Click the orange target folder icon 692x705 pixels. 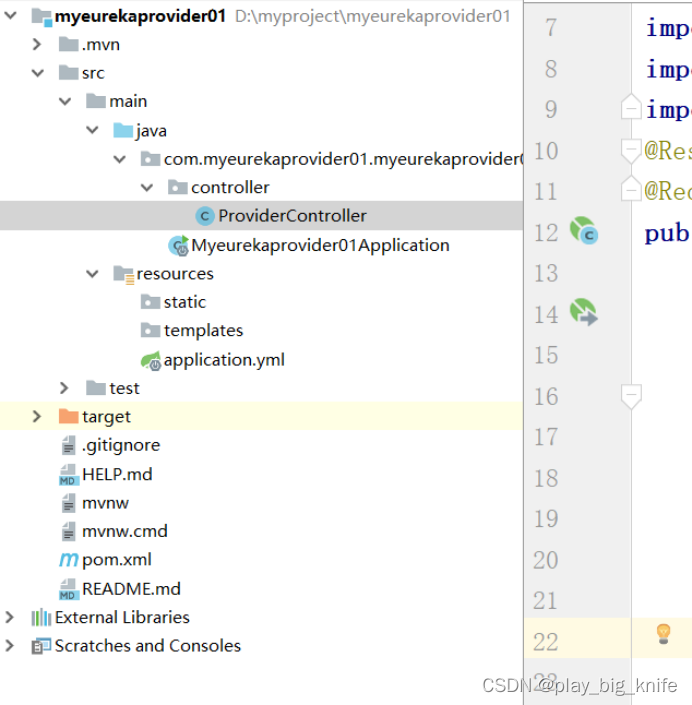tap(68, 416)
